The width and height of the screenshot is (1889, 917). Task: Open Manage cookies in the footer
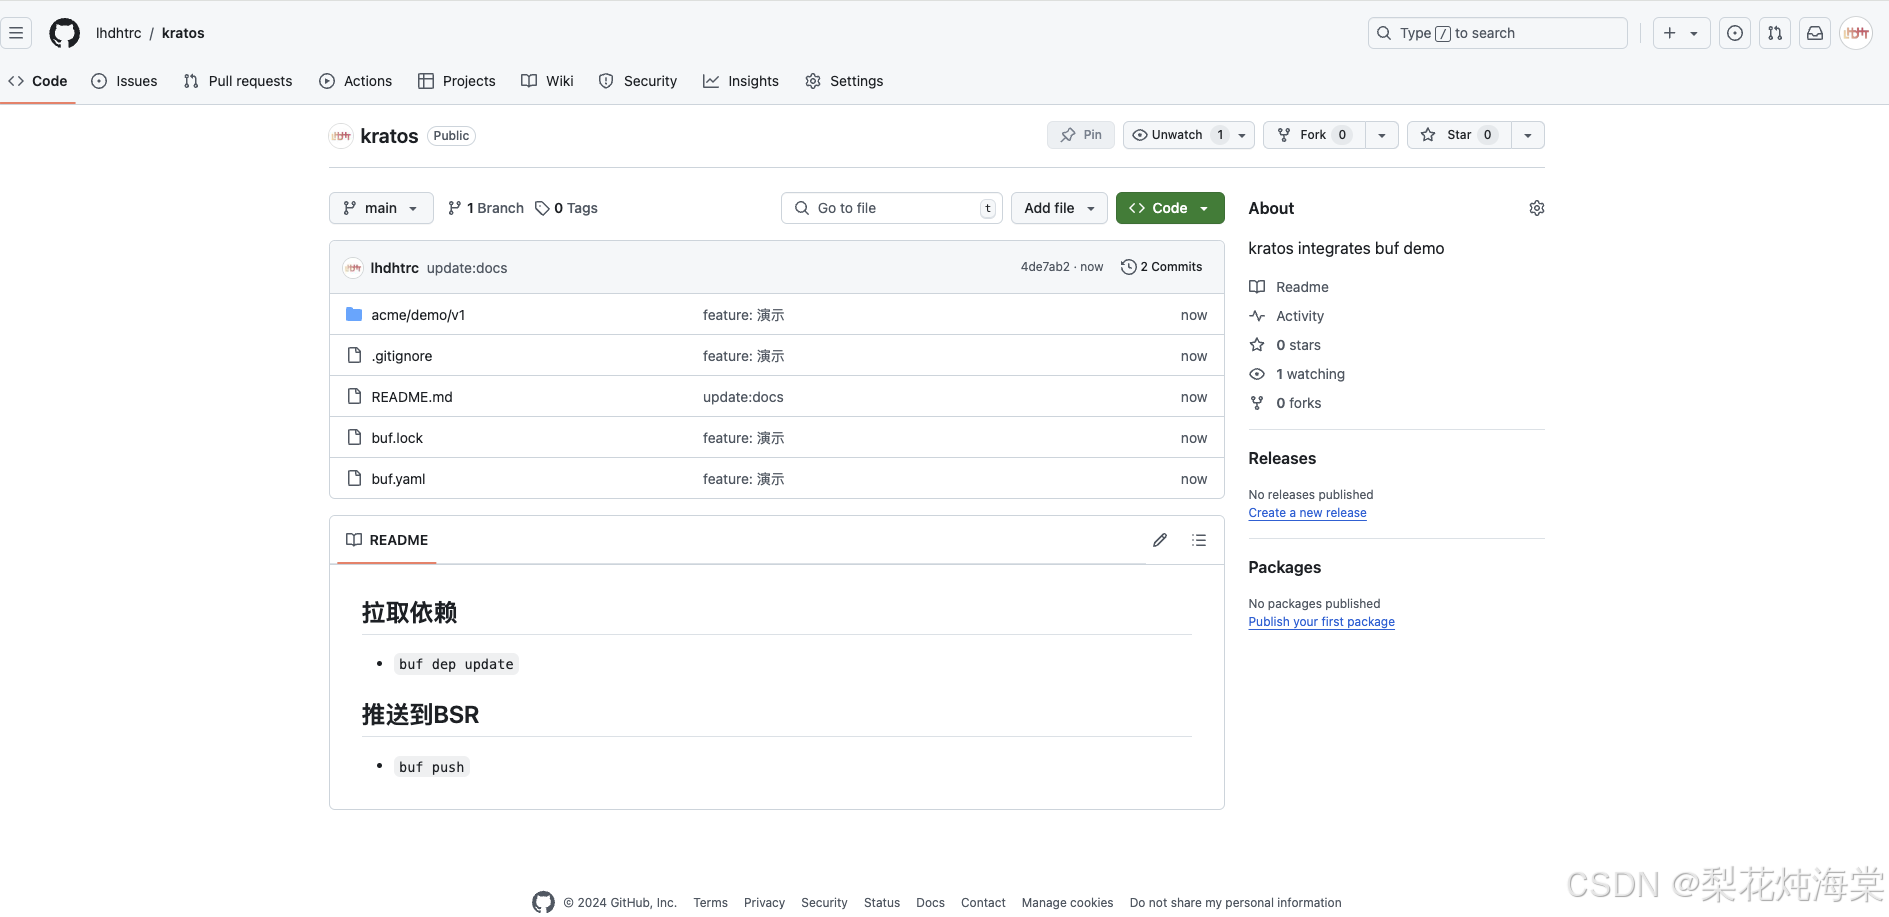(1067, 903)
